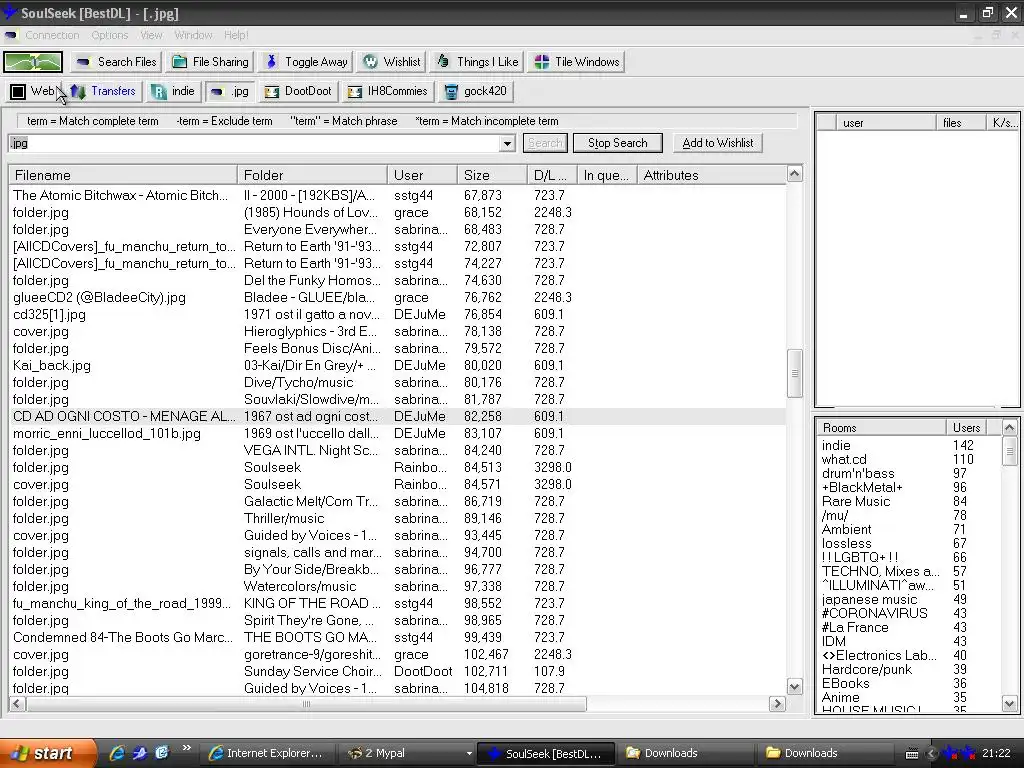
Task: Click Tile Windows toolbar button
Action: (x=577, y=62)
